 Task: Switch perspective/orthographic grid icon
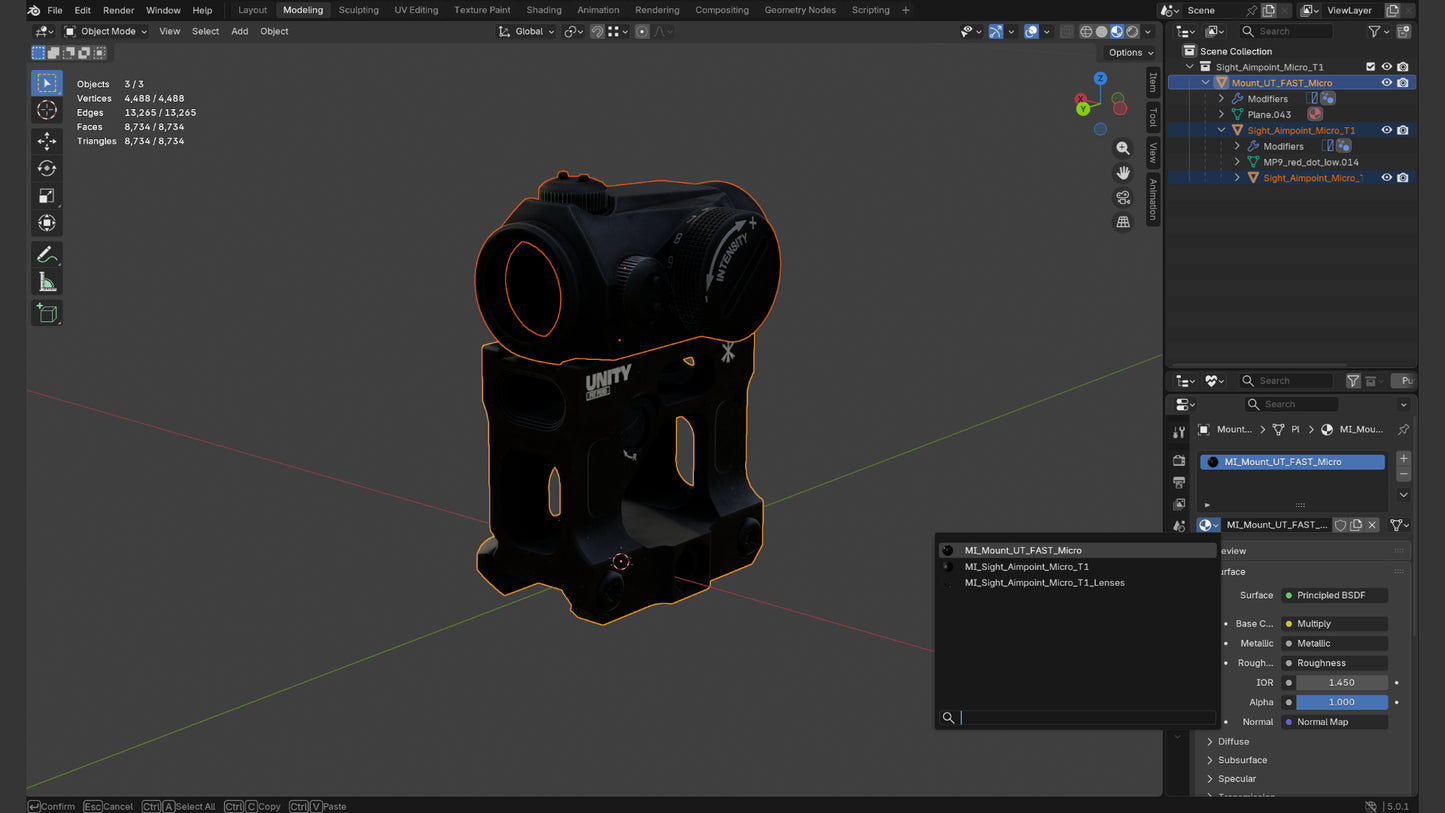1123,222
